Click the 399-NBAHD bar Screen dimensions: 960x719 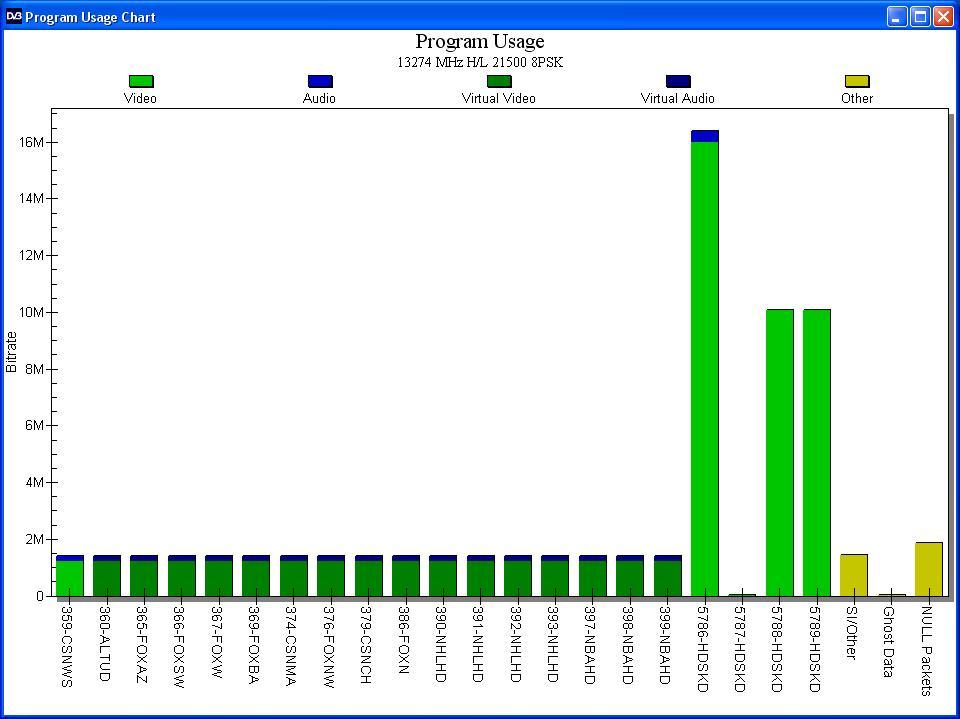(667, 576)
